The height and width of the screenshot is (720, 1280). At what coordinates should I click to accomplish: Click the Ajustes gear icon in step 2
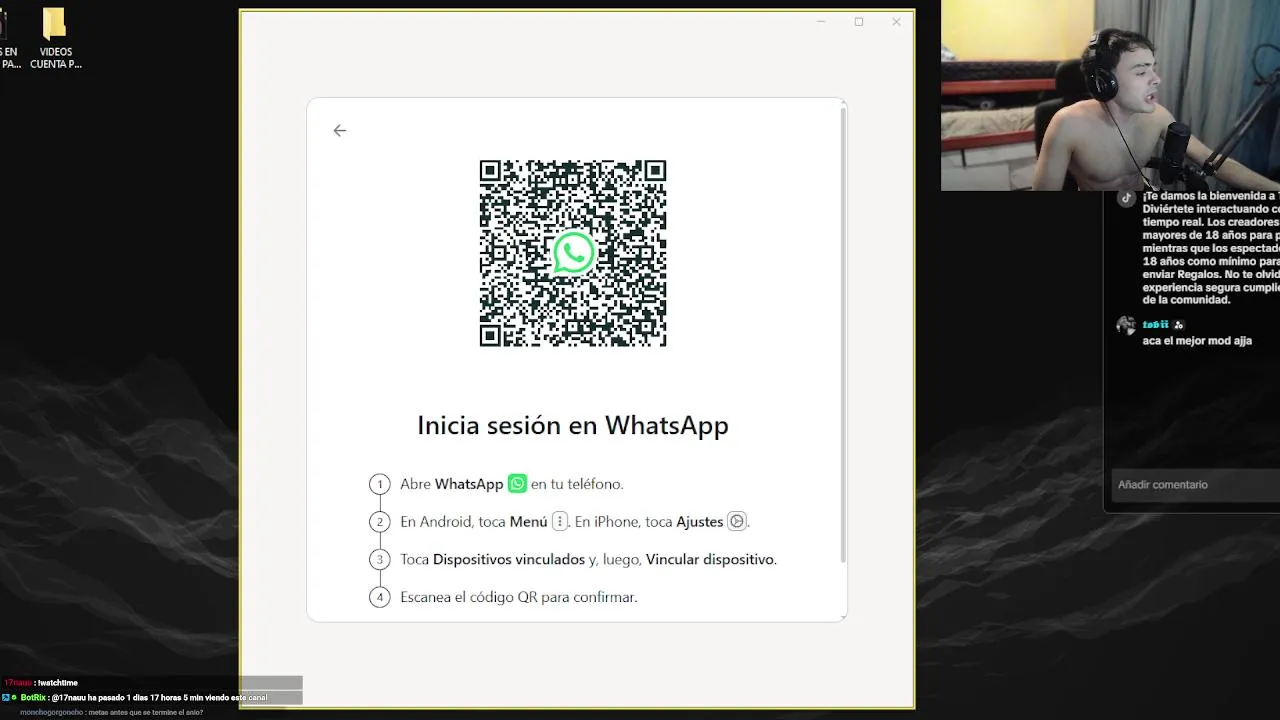737,521
